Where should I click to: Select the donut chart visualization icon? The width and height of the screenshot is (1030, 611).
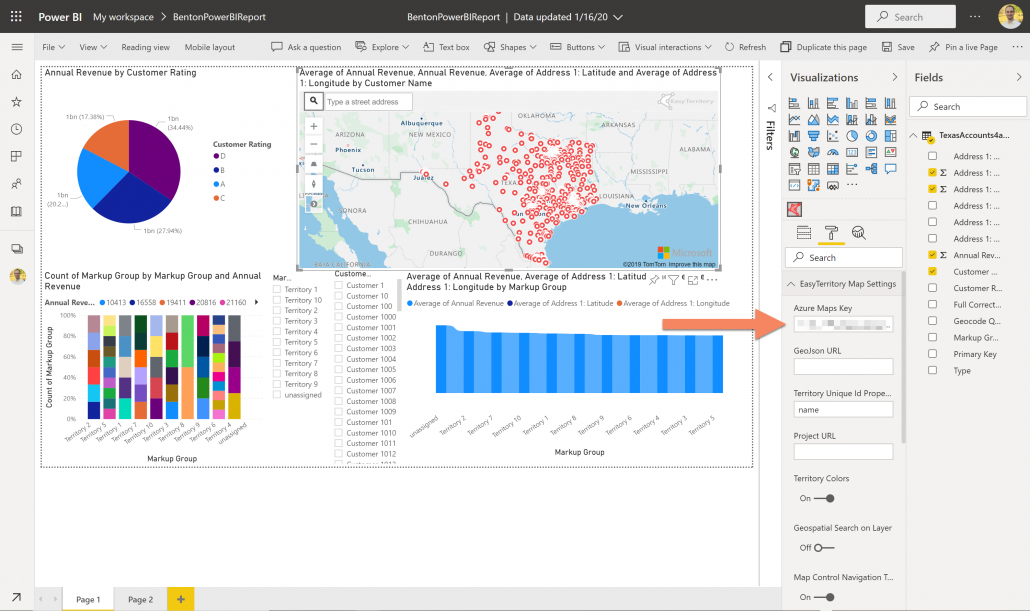(x=872, y=135)
